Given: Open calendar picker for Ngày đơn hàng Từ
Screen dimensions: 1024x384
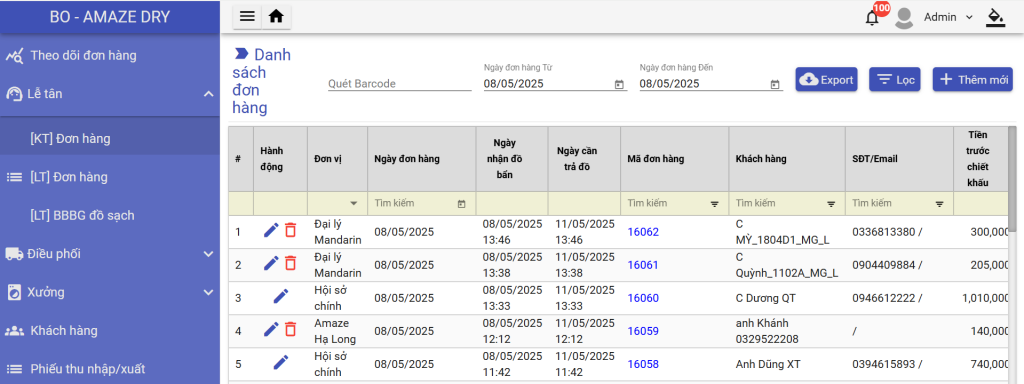Looking at the screenshot, I should click(619, 84).
